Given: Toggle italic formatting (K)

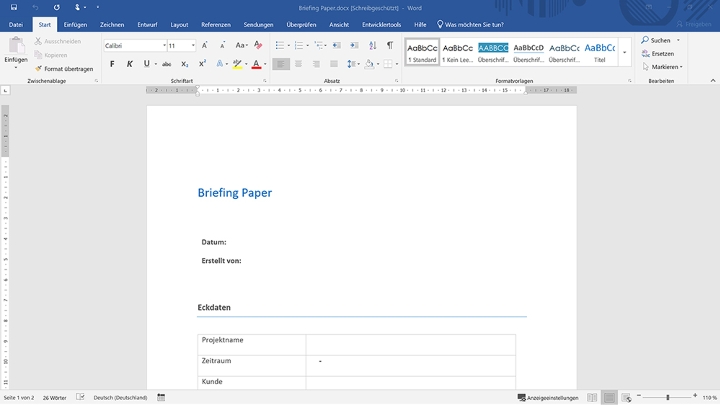Looking at the screenshot, I should point(129,64).
